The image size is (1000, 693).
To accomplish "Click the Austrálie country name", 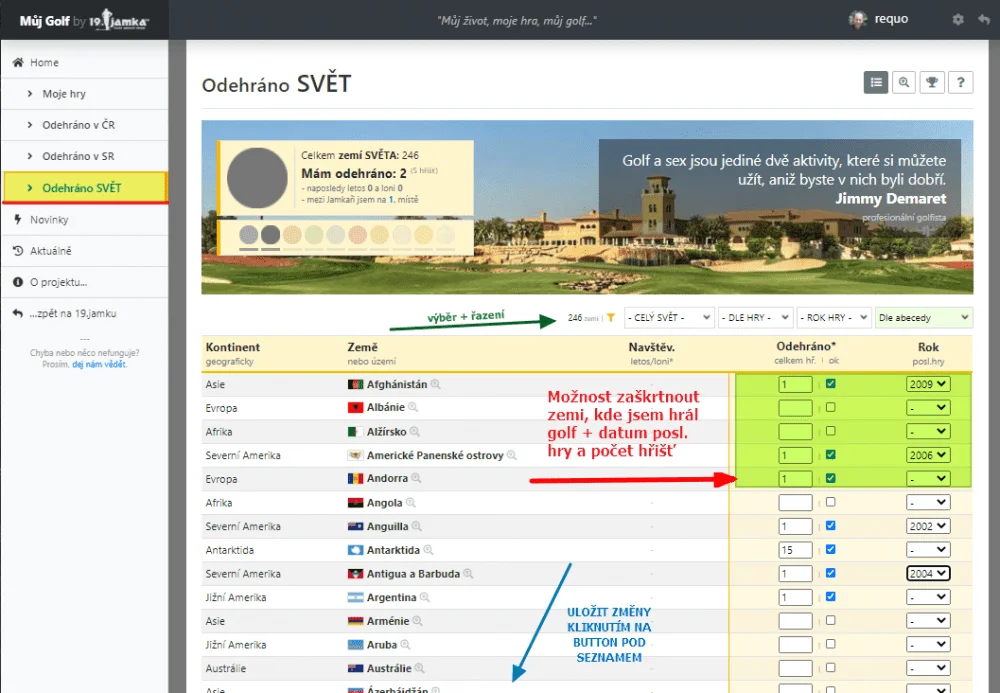I will [389, 668].
